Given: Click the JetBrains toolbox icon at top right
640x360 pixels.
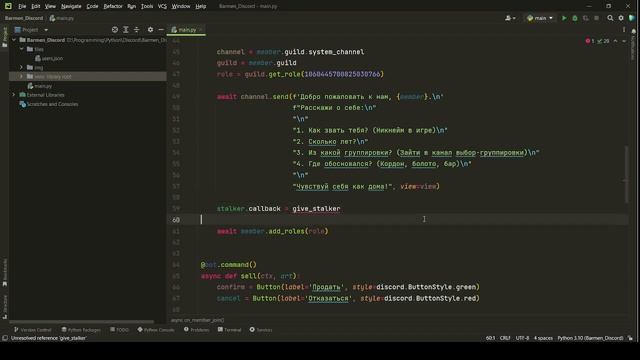Looking at the screenshot, I should (x=632, y=18).
